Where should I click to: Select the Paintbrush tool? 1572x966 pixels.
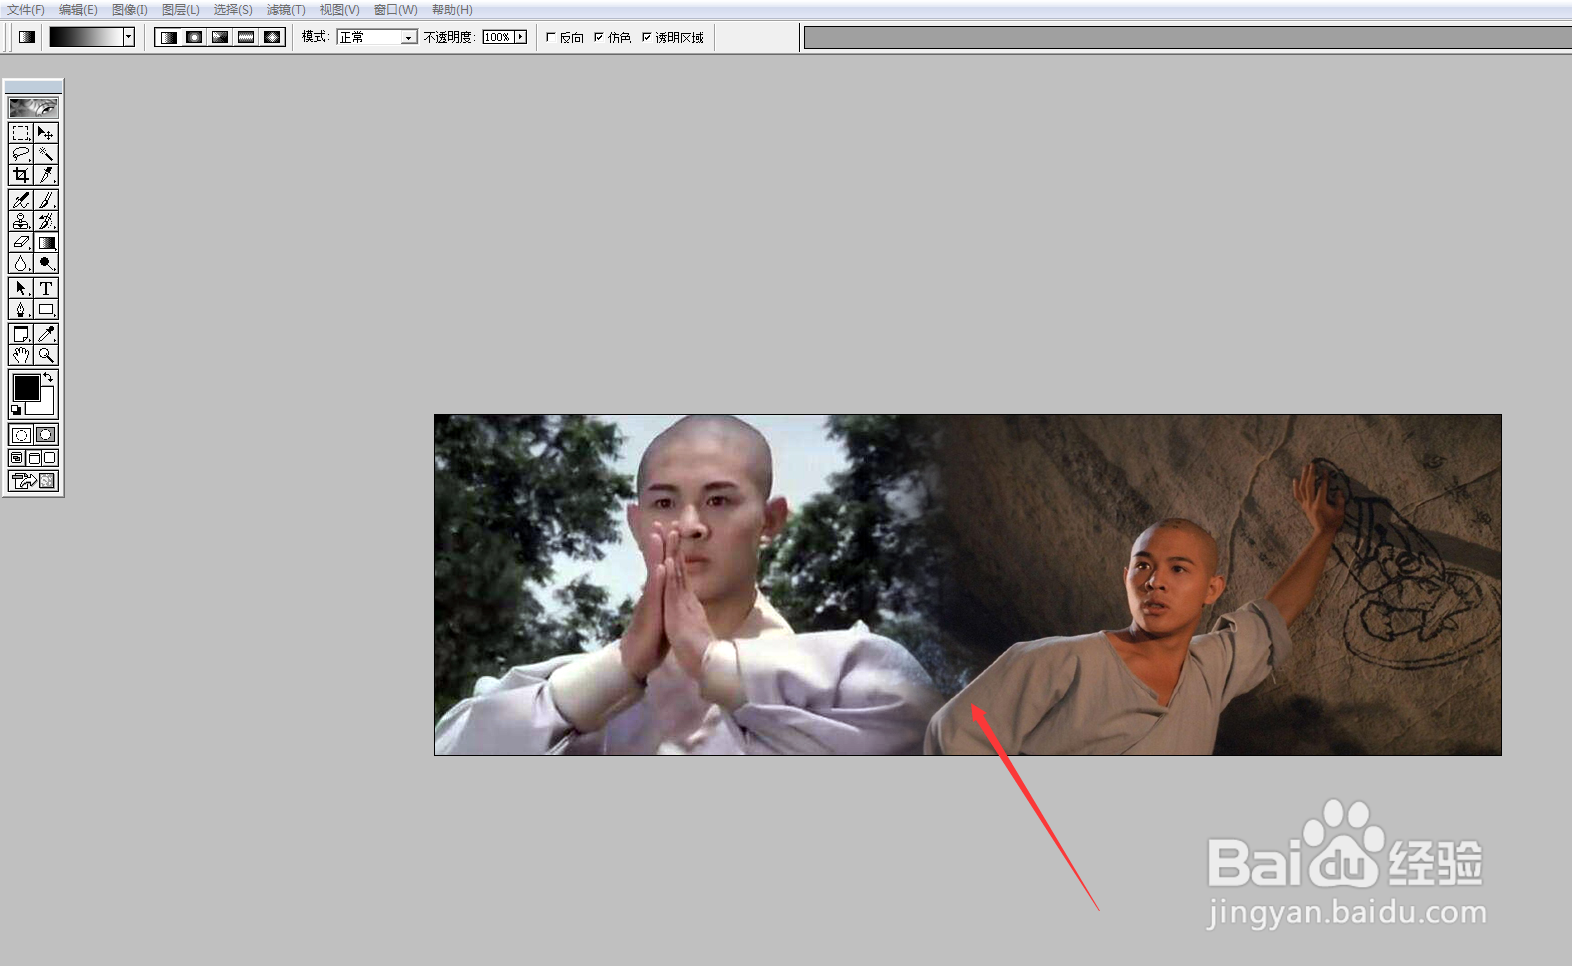(46, 201)
